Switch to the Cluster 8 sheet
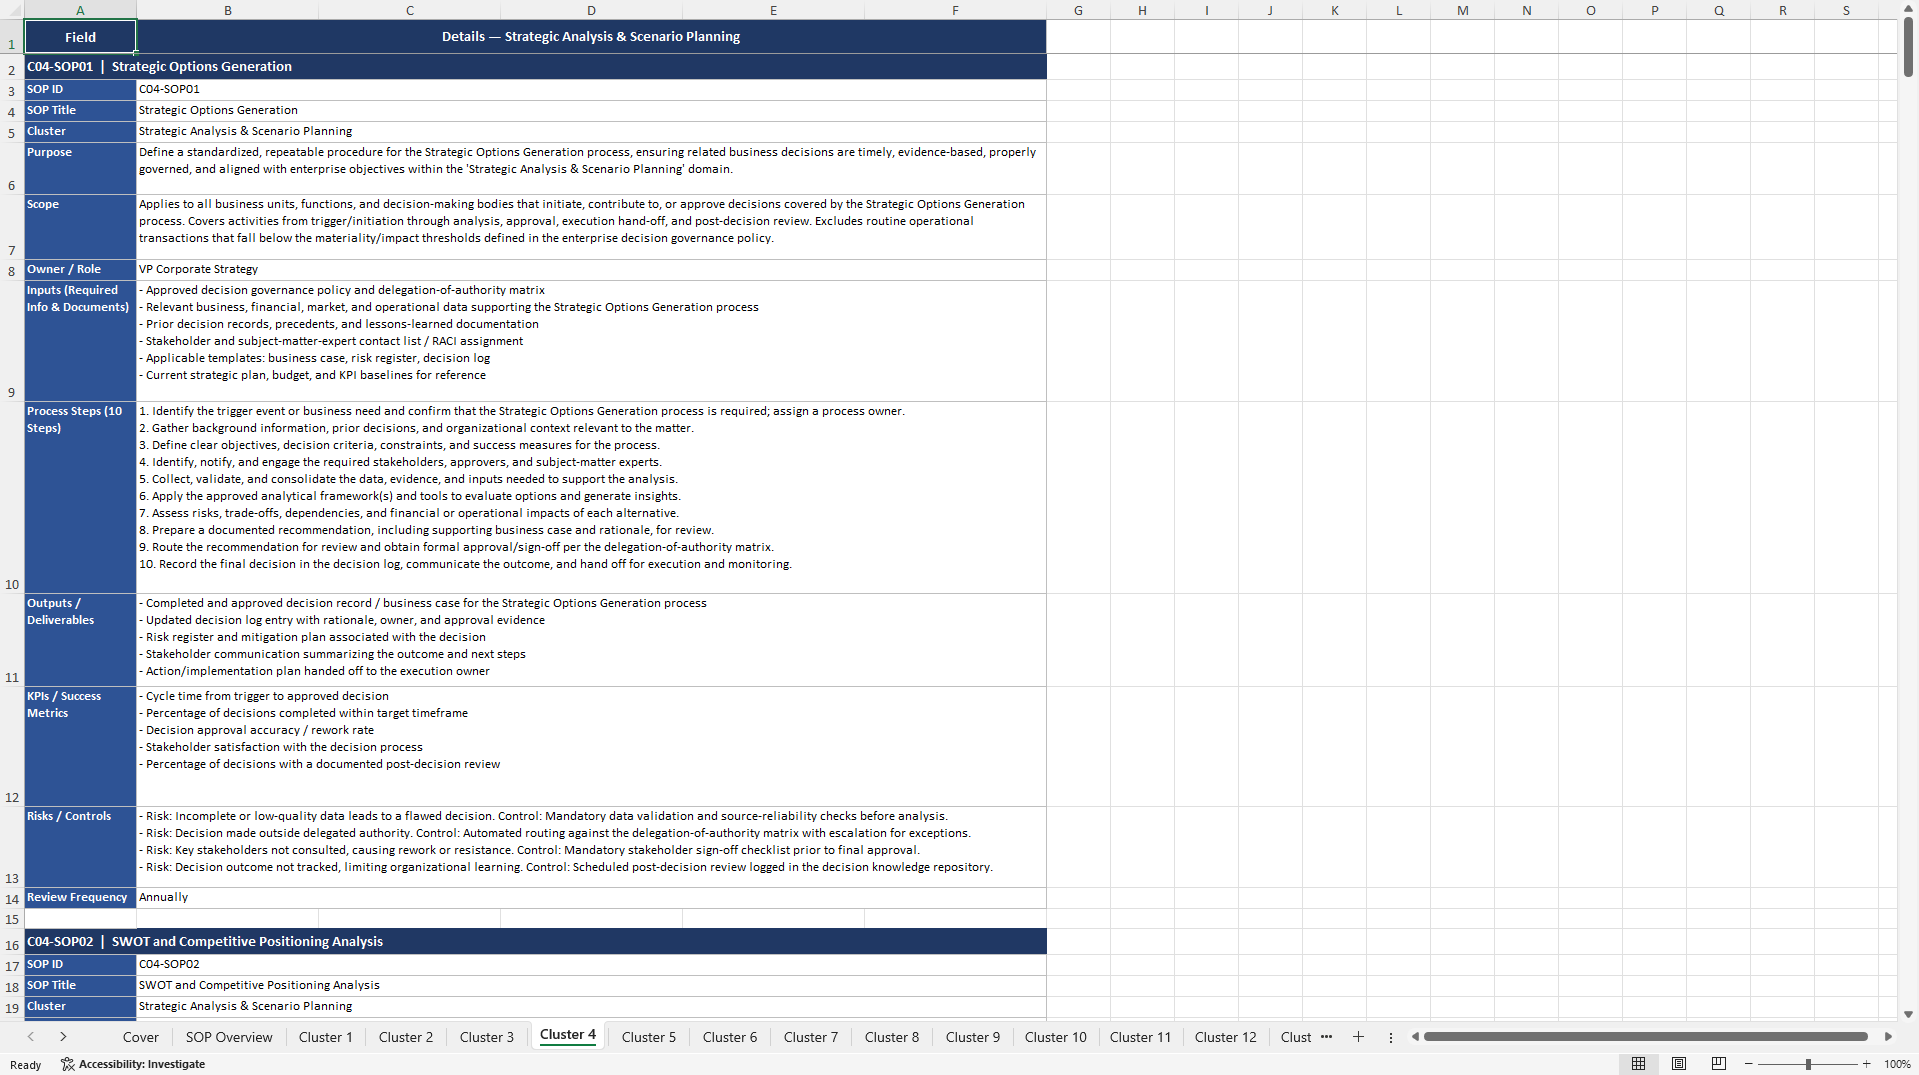This screenshot has width=1919, height=1075. point(891,1037)
